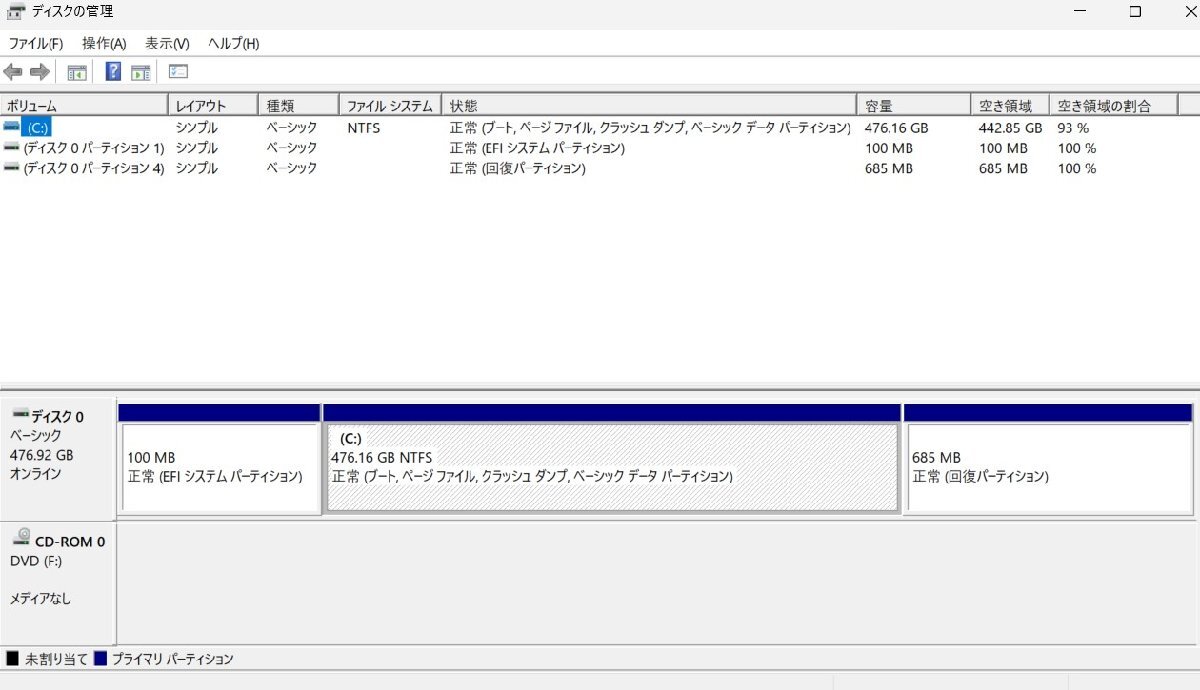
Task: Click the 685 MB capacity cell in list
Action: tap(889, 168)
